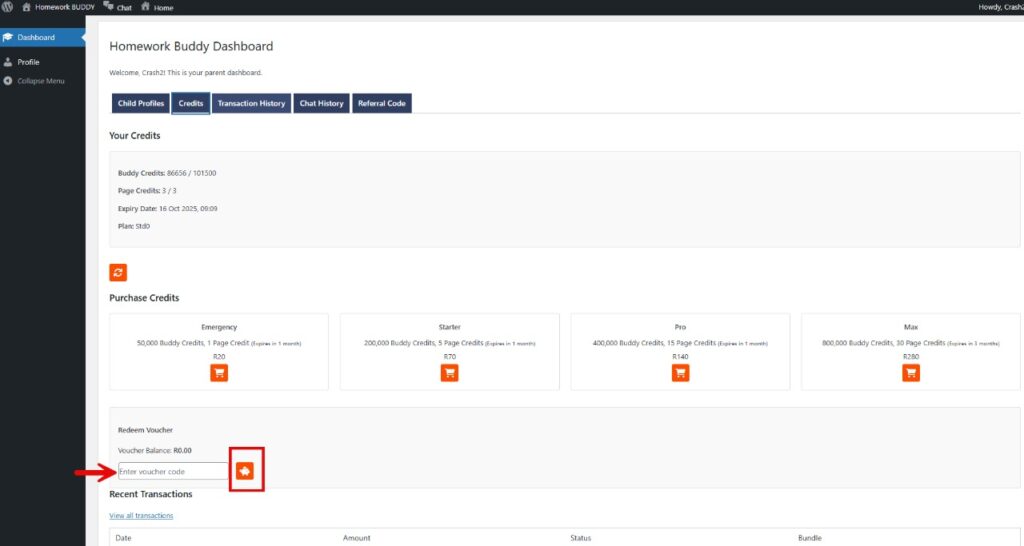Click the orange refresh credits icon

[x=118, y=272]
